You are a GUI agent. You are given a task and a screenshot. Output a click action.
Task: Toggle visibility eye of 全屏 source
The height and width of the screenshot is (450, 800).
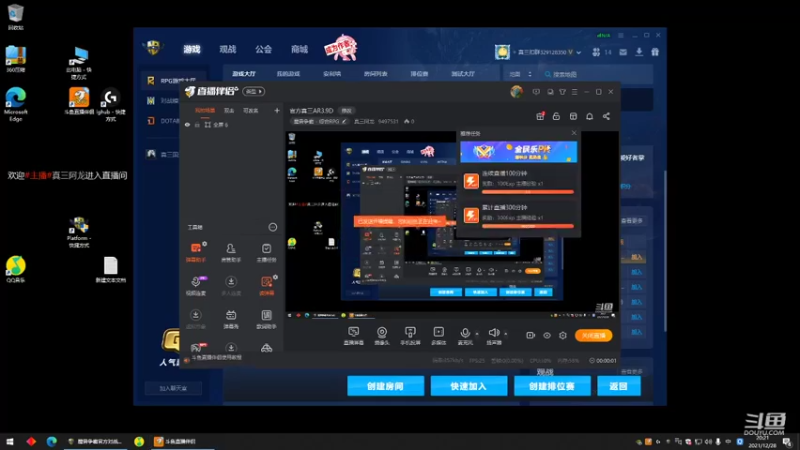[187, 124]
